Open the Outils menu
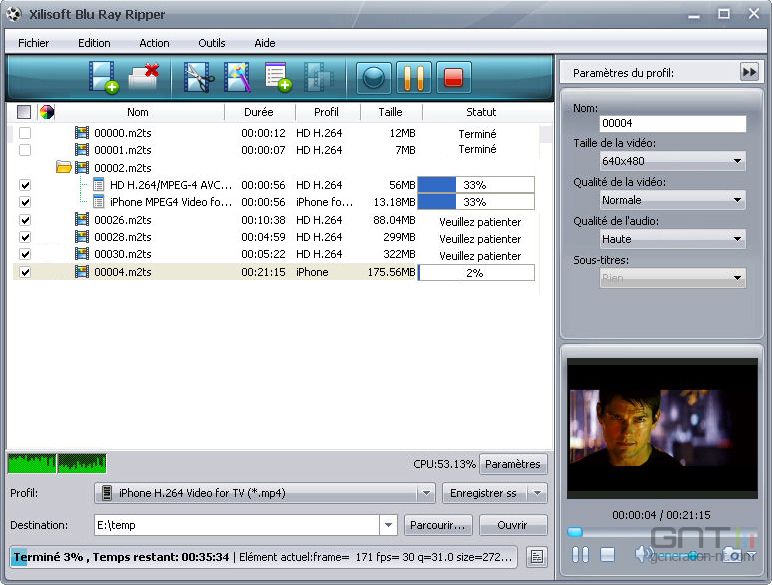This screenshot has height=585, width=772. 212,43
